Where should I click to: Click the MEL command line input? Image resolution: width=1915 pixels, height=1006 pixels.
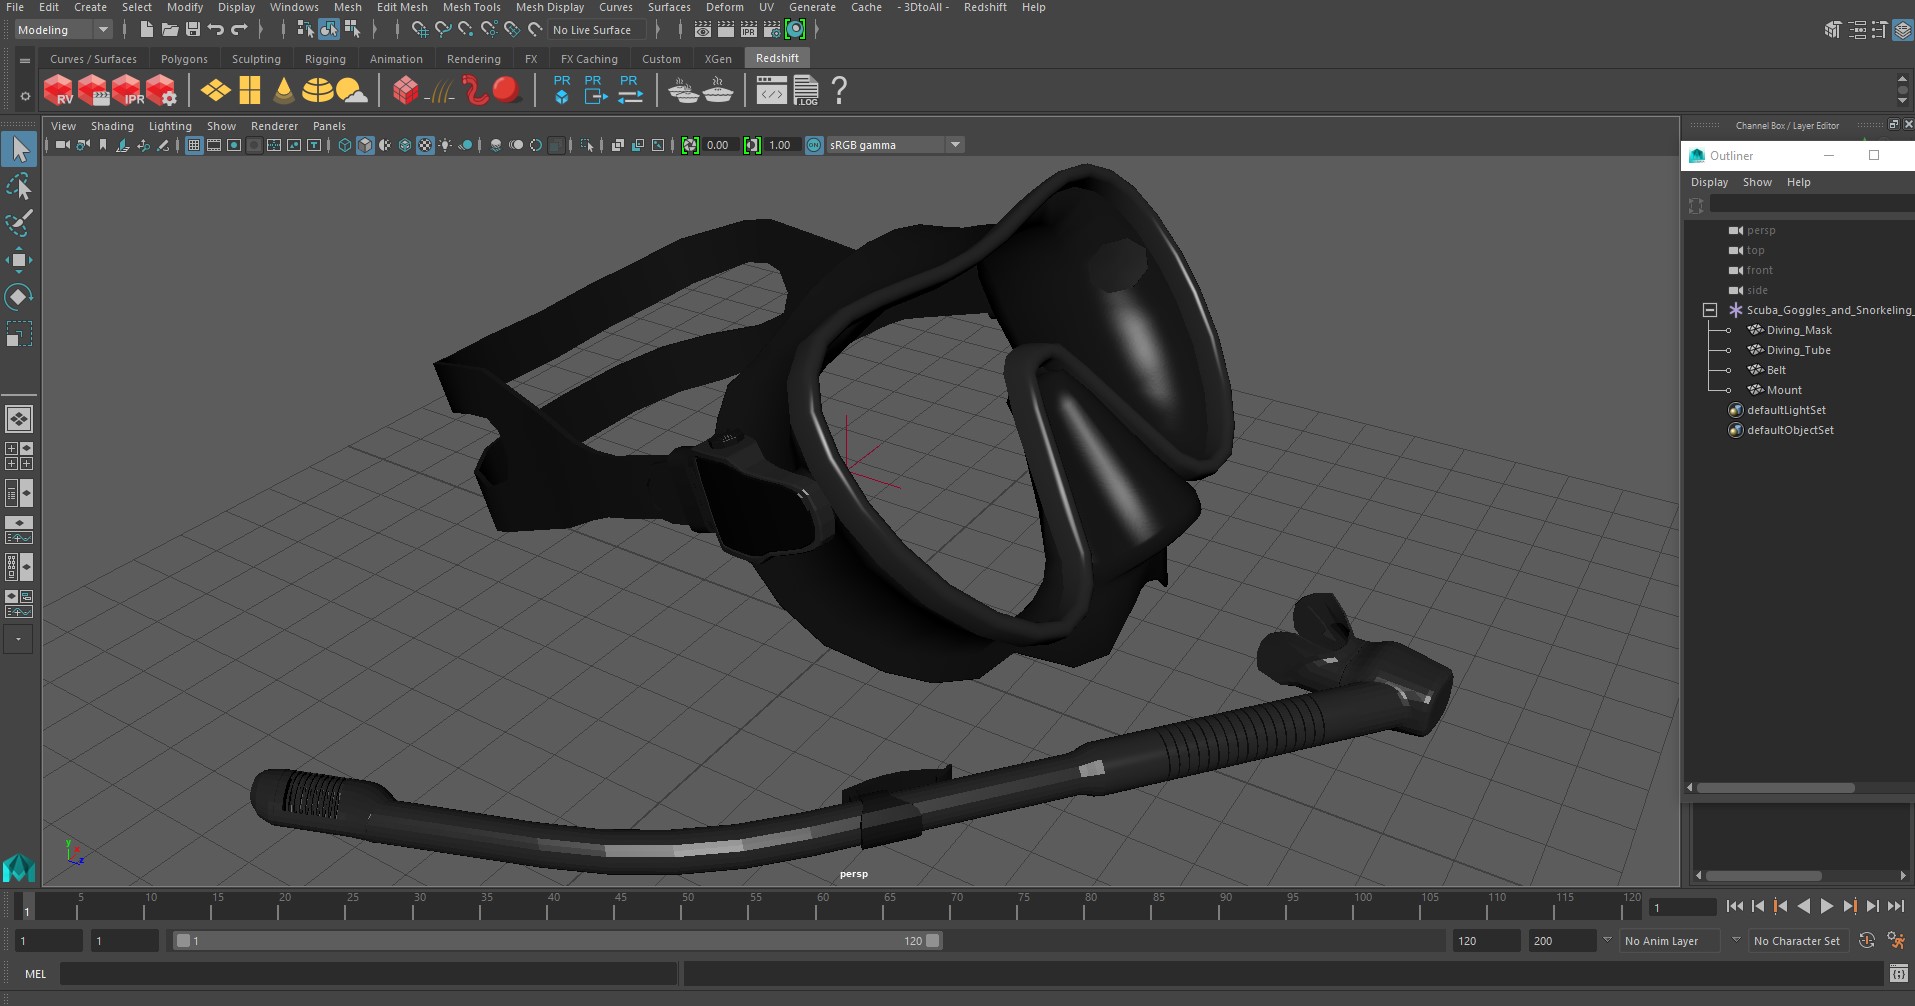368,973
